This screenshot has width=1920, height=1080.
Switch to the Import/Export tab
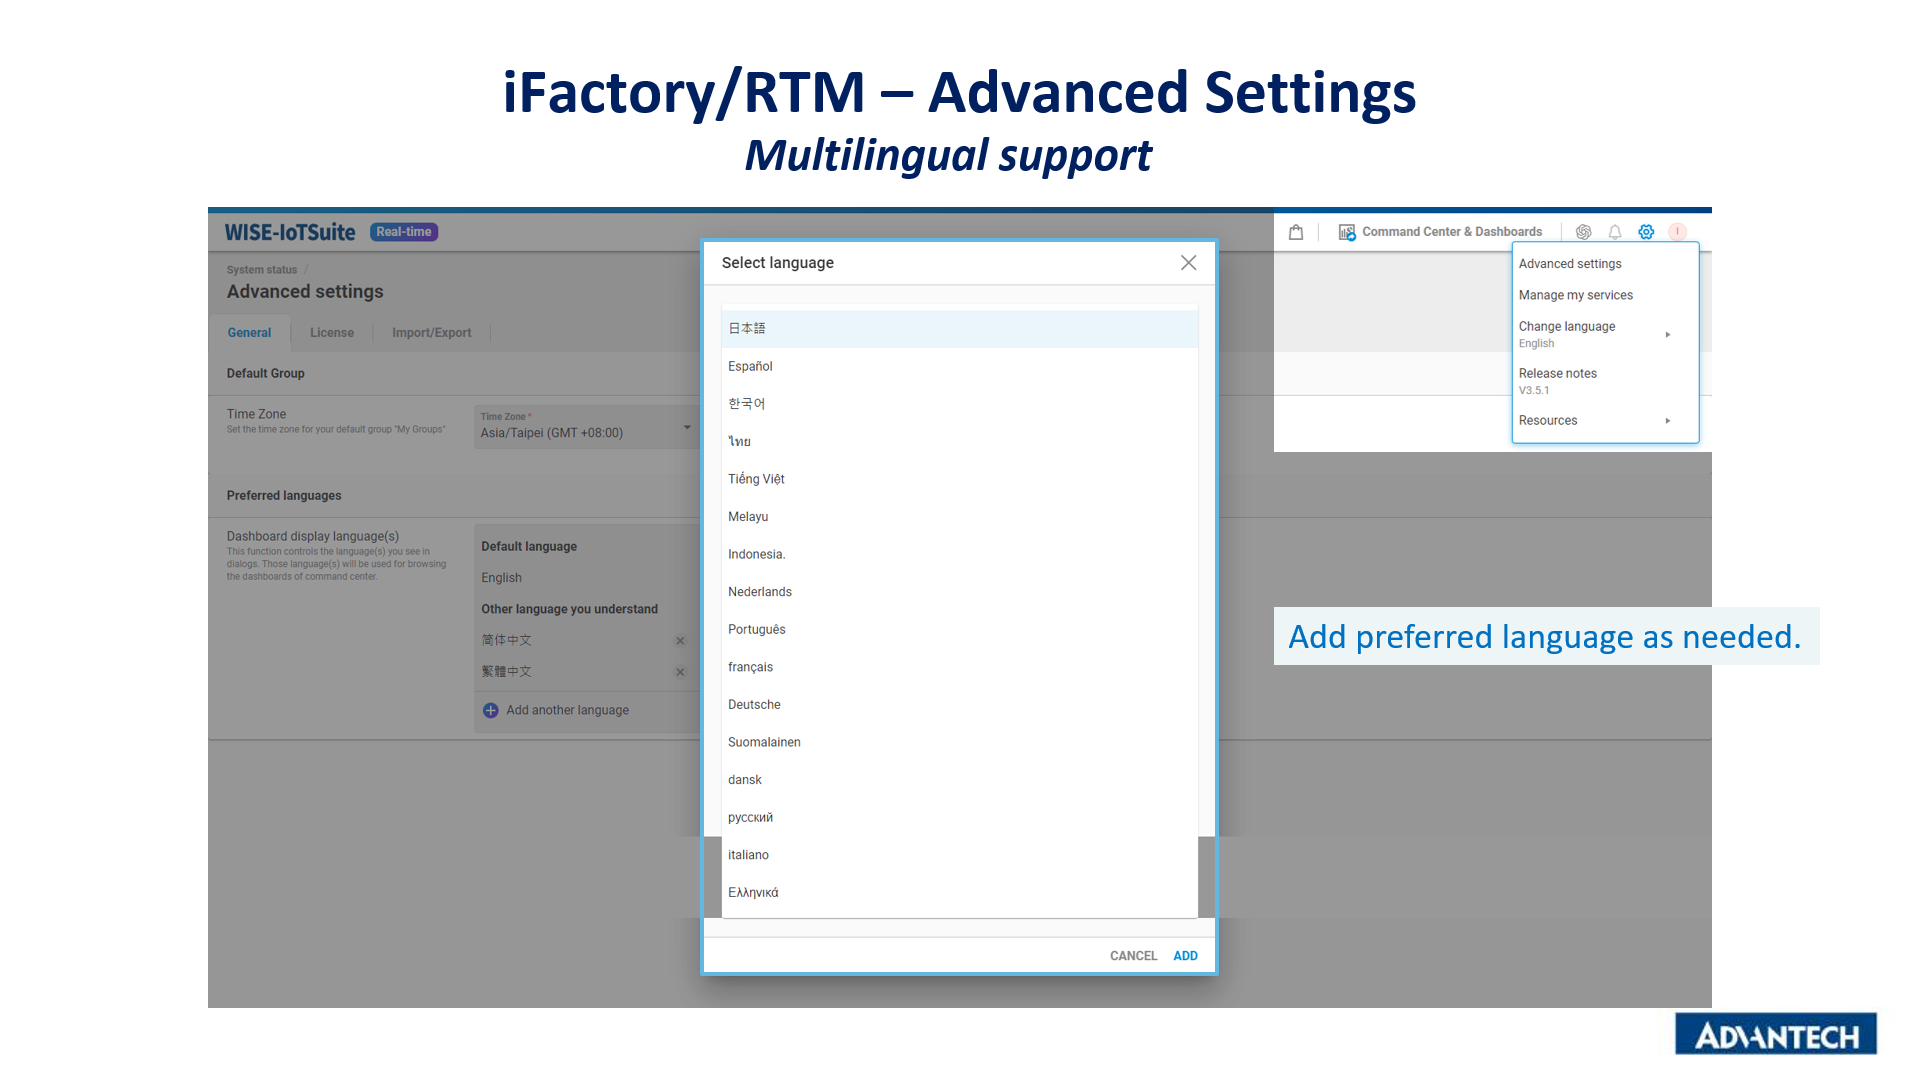[431, 333]
